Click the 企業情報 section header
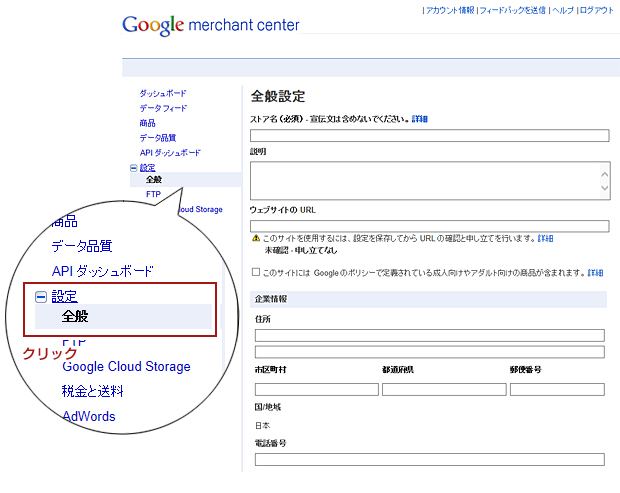This screenshot has height=493, width=620. coord(429,299)
